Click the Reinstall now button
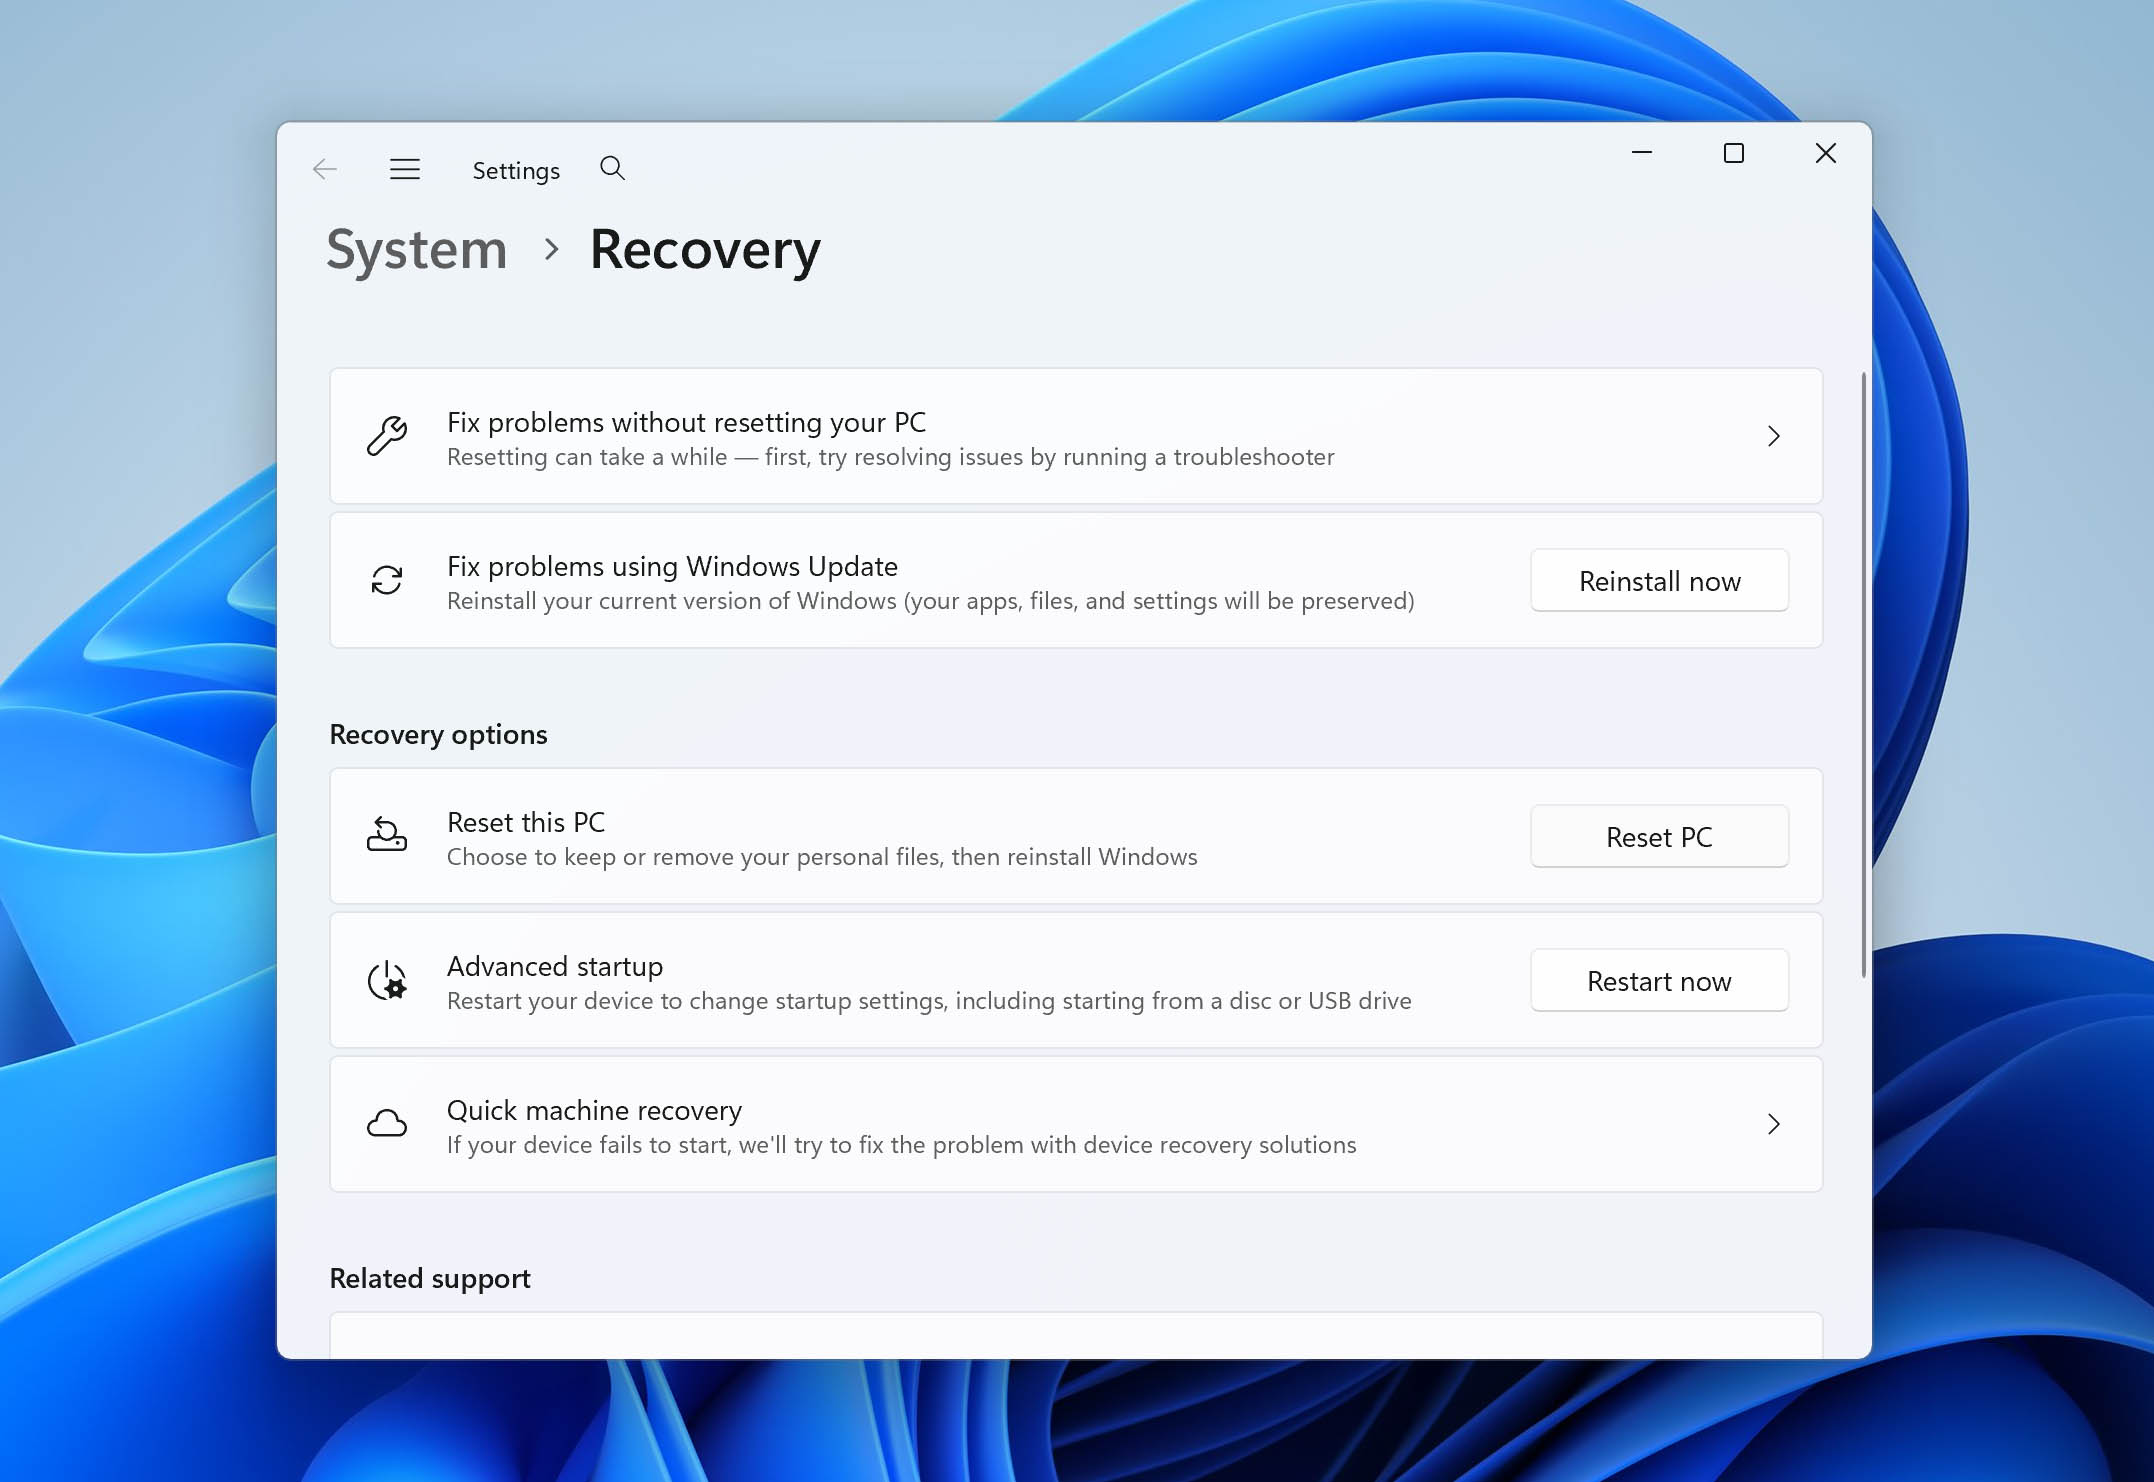 pos(1659,580)
